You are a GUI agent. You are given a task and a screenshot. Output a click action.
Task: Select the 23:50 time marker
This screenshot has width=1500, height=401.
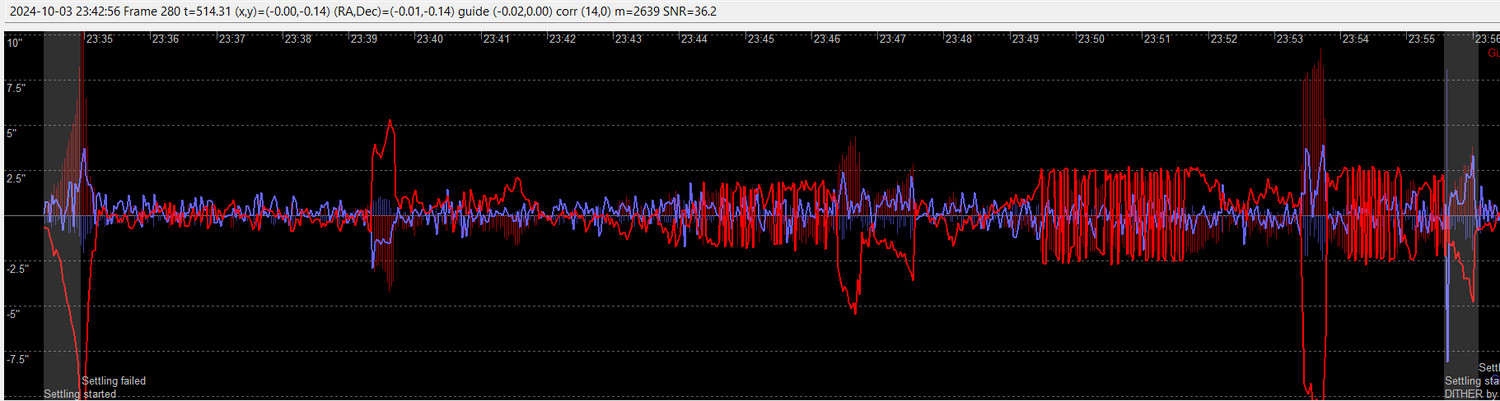(1091, 39)
